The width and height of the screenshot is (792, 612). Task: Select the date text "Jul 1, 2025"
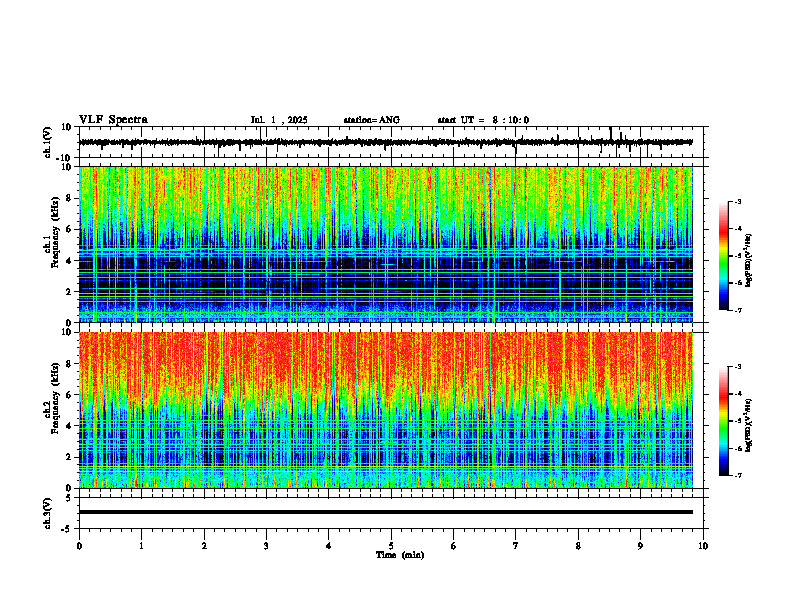pos(279,120)
